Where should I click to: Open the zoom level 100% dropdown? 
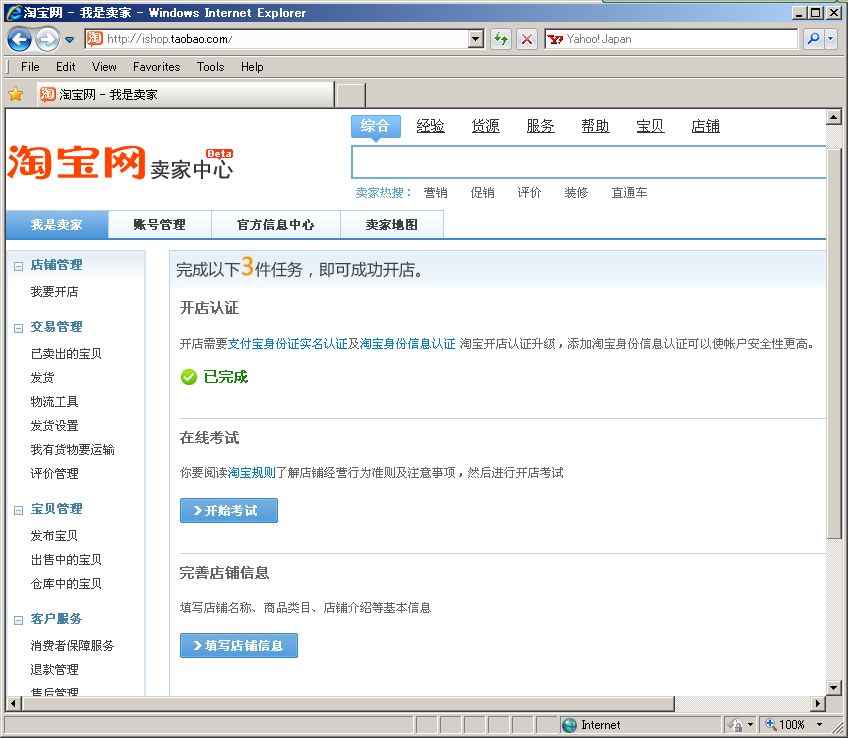coord(820,725)
